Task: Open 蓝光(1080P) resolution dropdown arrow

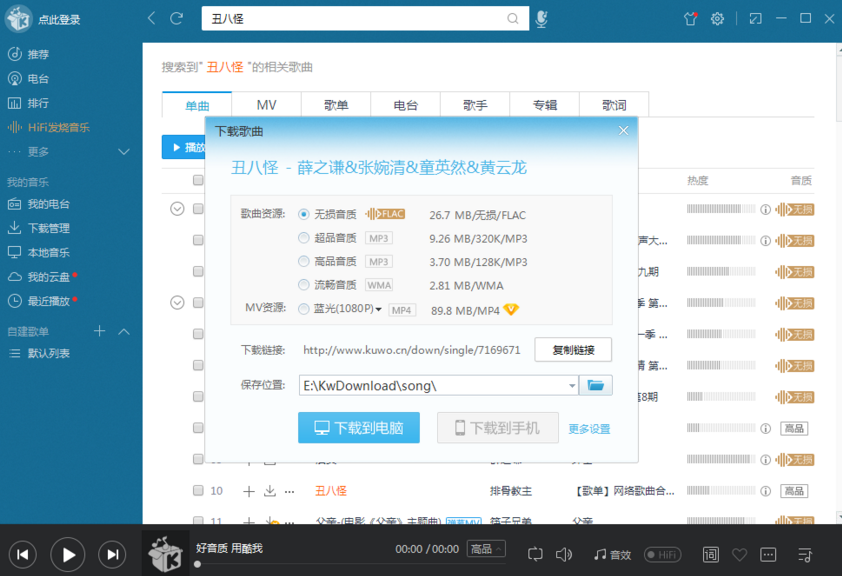Action: pos(379,310)
